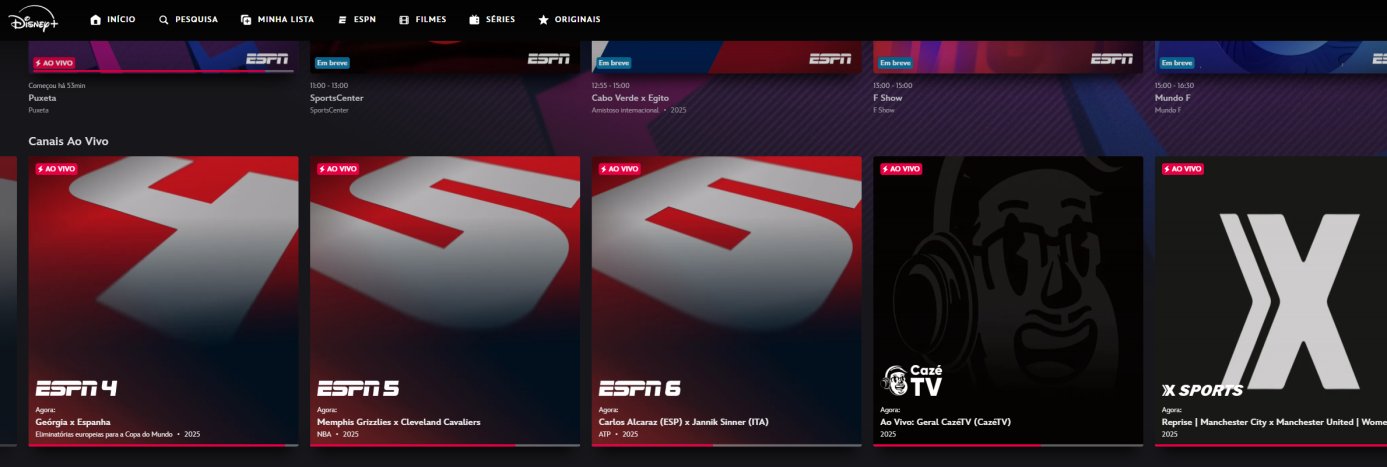Image resolution: width=1387 pixels, height=467 pixels.
Task: Open the CazéTV live channel card
Action: tap(1008, 300)
